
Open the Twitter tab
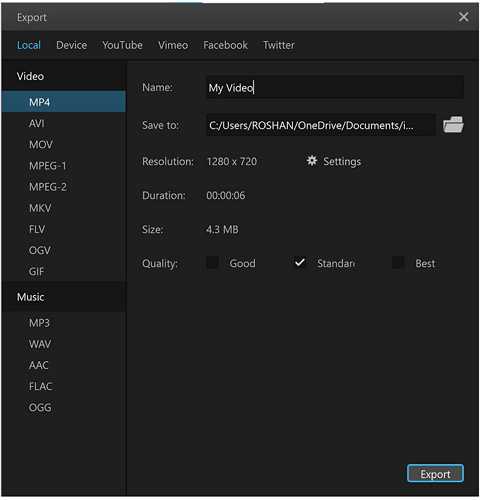click(x=279, y=45)
